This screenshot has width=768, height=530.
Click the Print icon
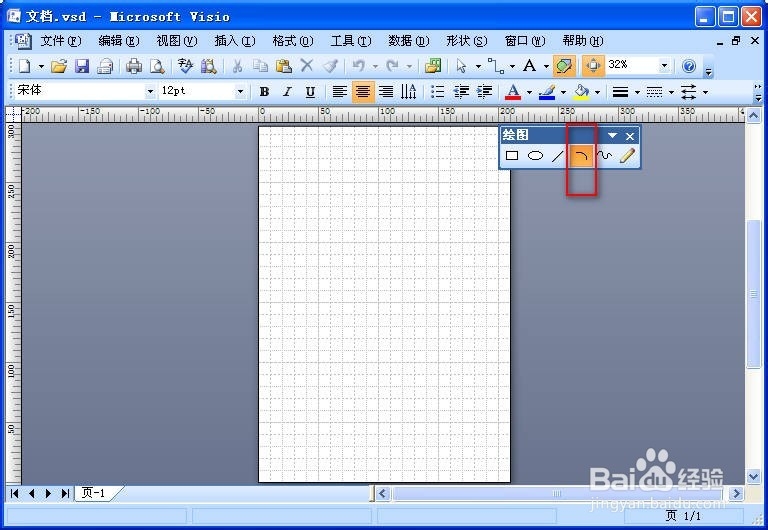[134, 66]
